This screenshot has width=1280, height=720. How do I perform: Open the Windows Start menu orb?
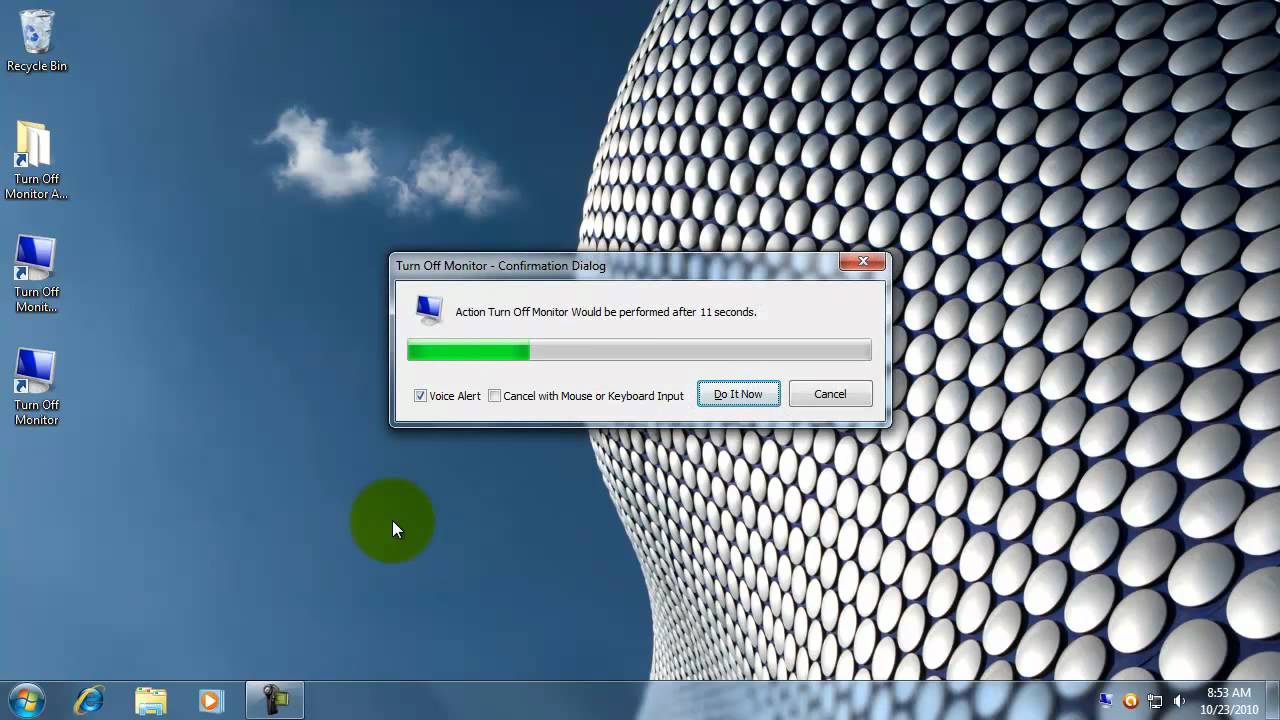pyautogui.click(x=27, y=700)
